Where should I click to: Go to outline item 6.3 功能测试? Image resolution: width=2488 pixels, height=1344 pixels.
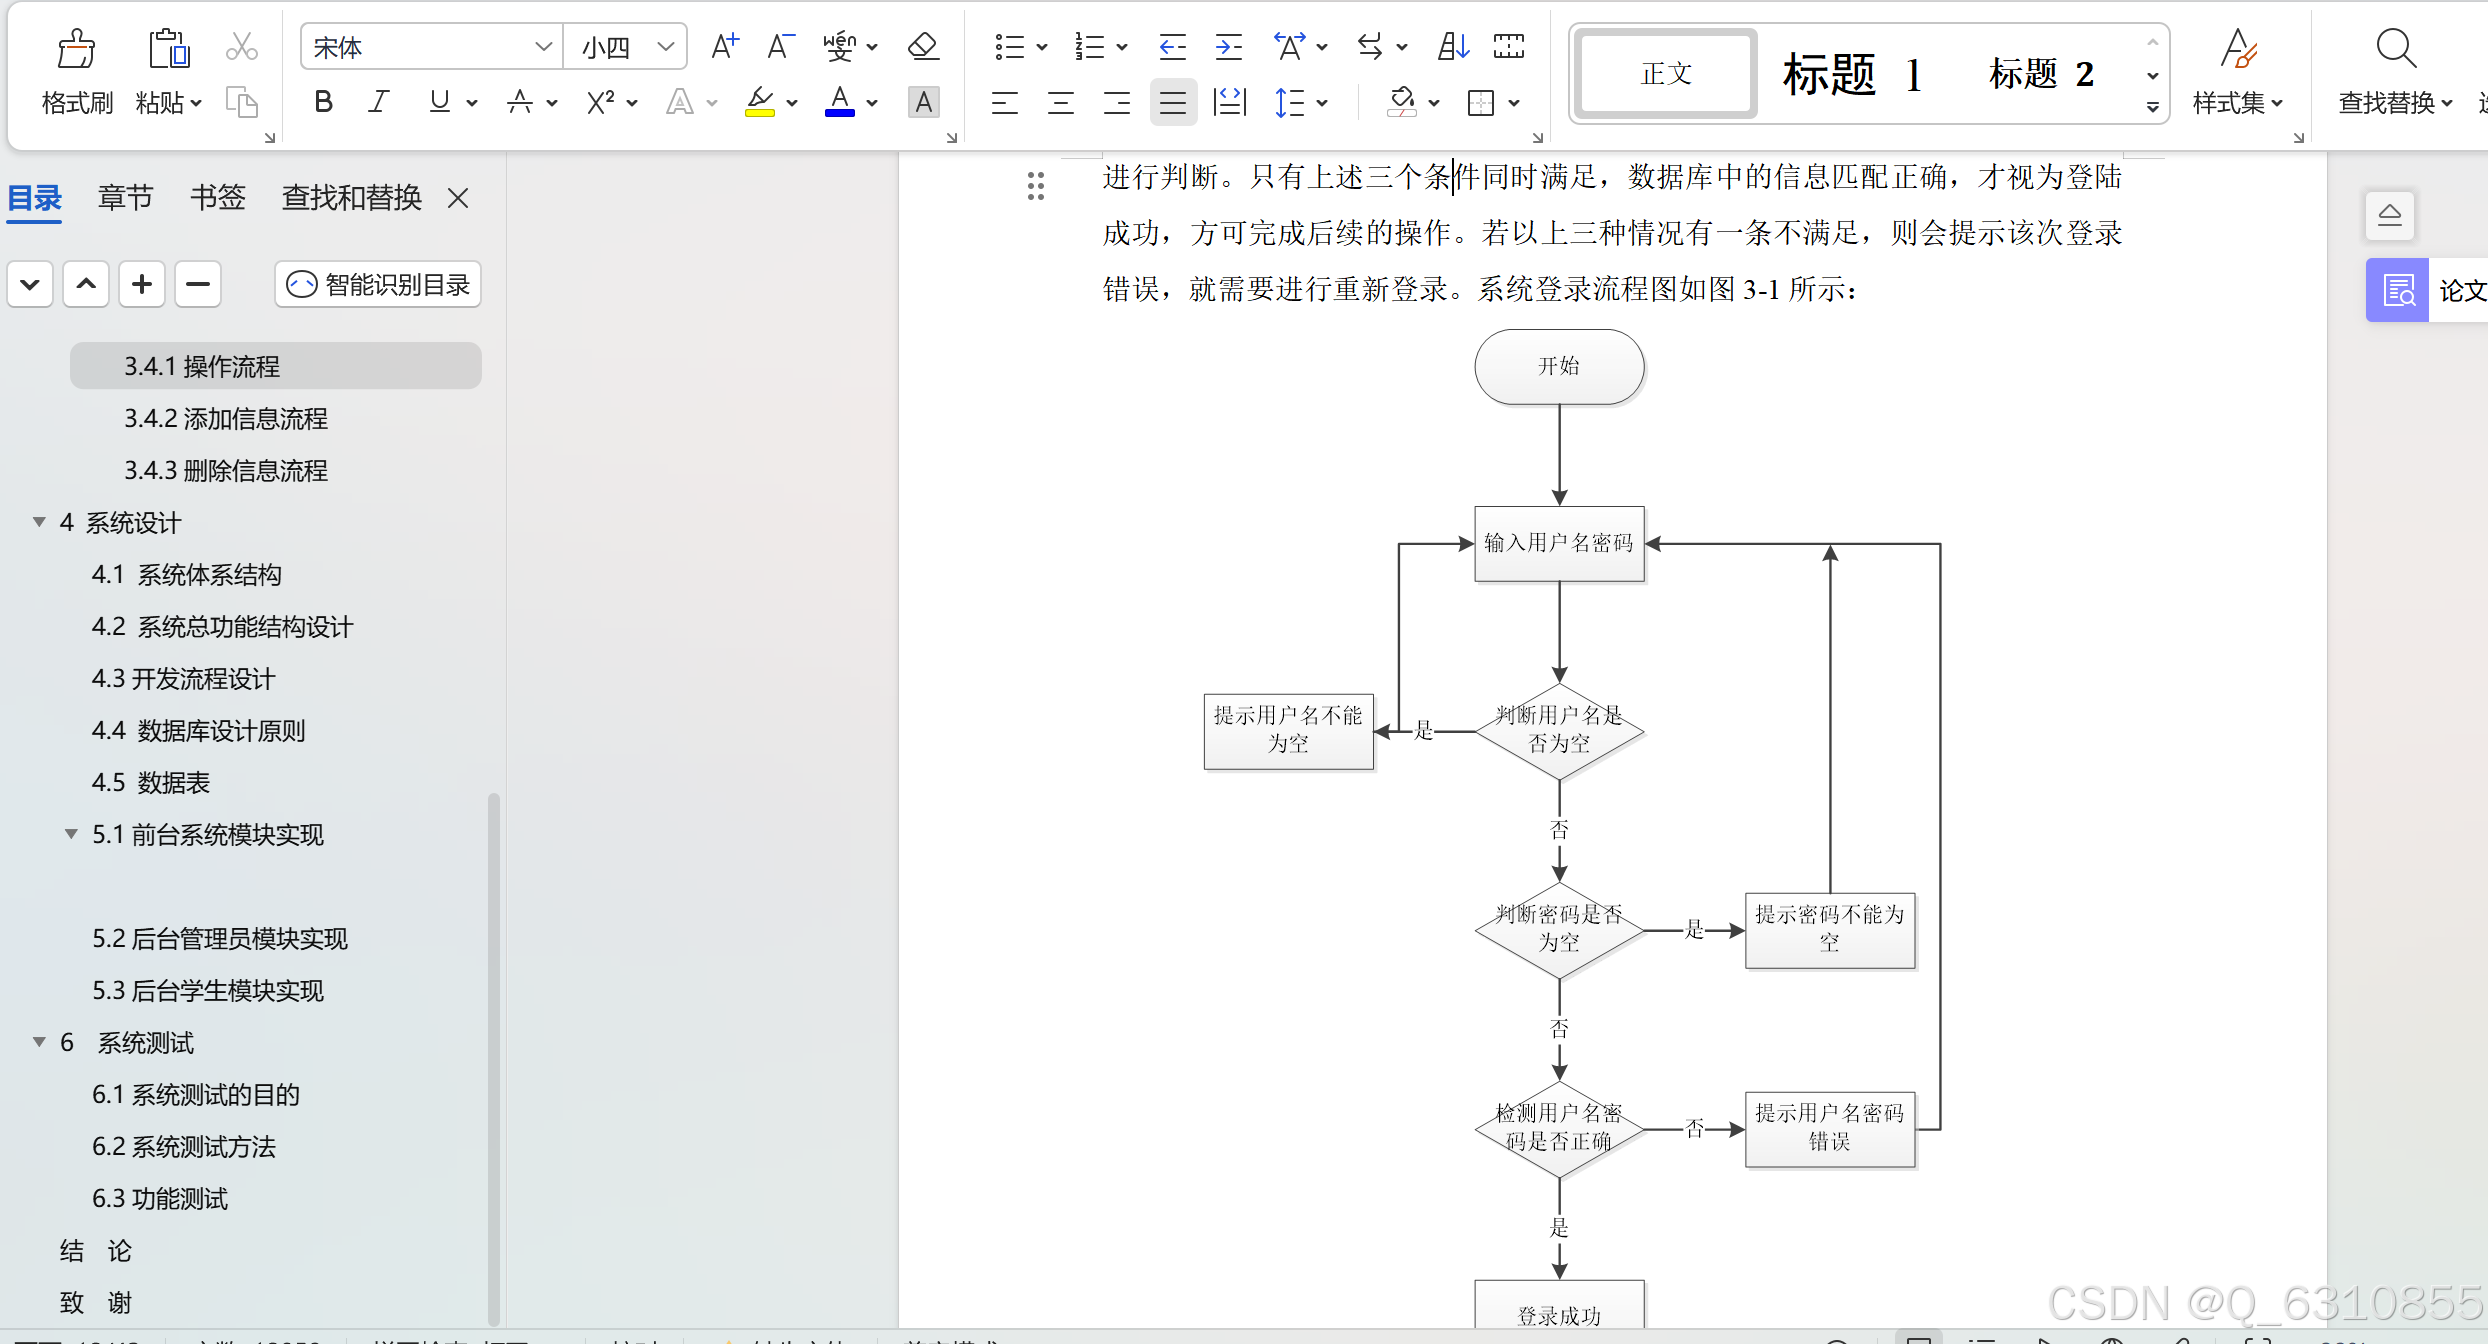(x=160, y=1198)
